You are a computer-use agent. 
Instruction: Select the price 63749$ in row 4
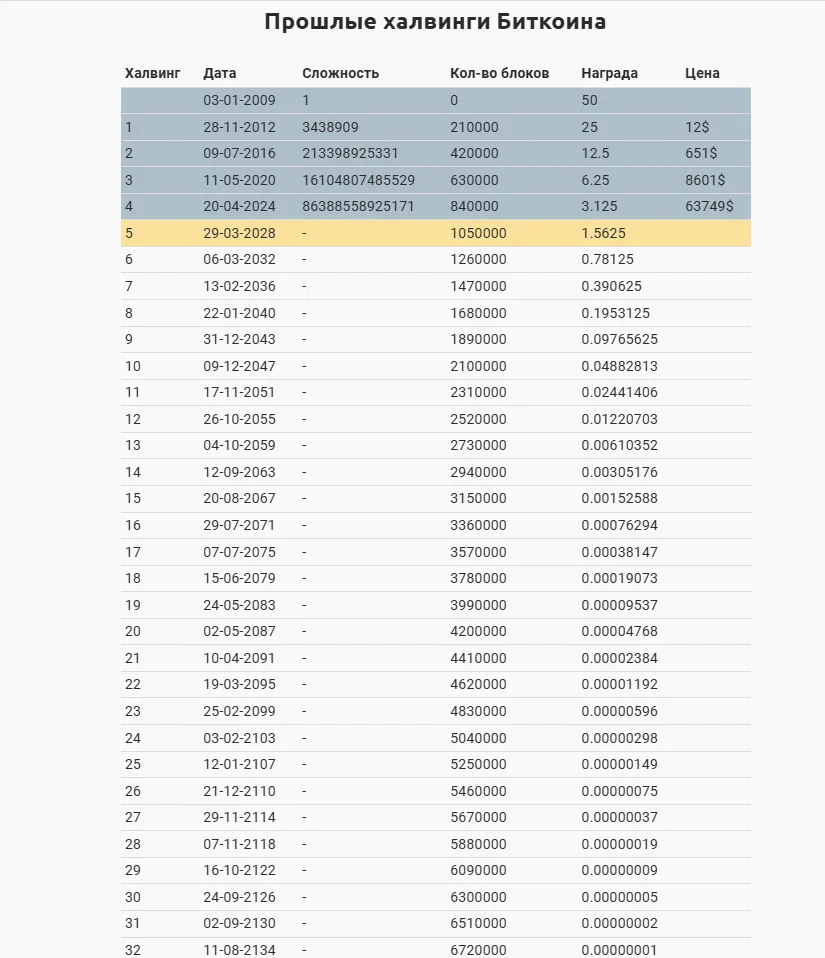[x=709, y=206]
